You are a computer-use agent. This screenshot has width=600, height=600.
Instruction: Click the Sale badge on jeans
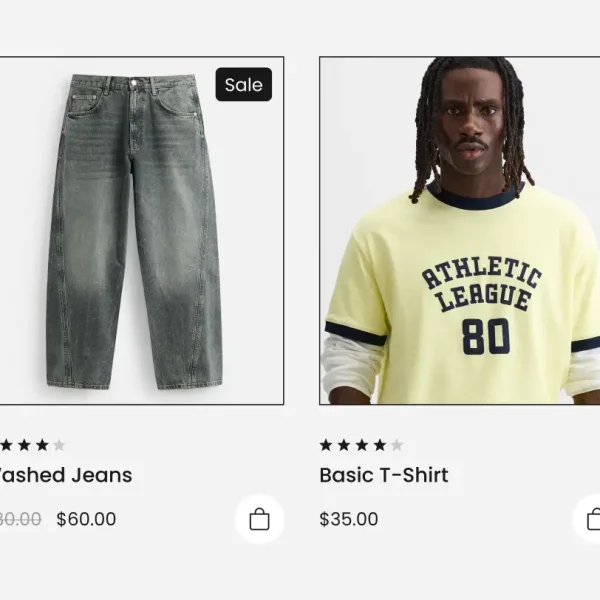coord(244,85)
